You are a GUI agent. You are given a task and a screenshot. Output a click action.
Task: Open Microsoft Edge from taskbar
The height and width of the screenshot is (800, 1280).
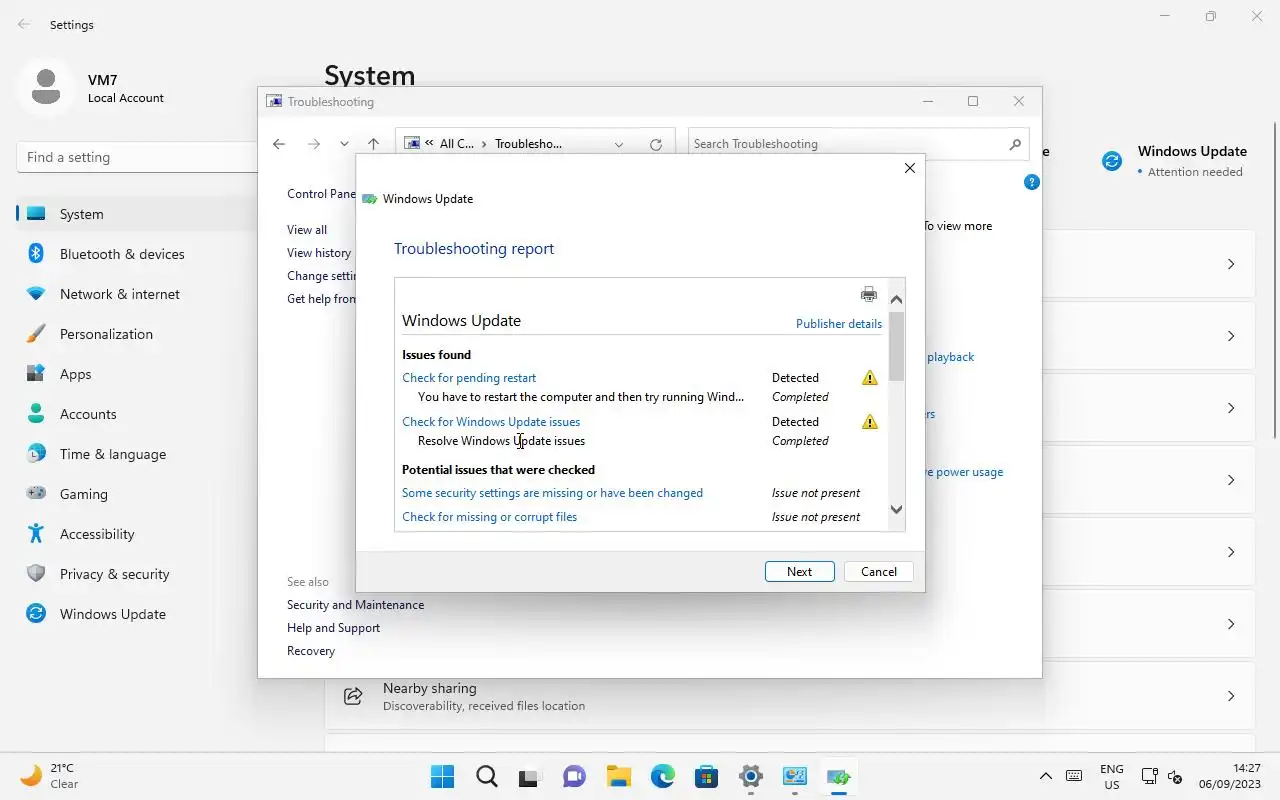[662, 777]
